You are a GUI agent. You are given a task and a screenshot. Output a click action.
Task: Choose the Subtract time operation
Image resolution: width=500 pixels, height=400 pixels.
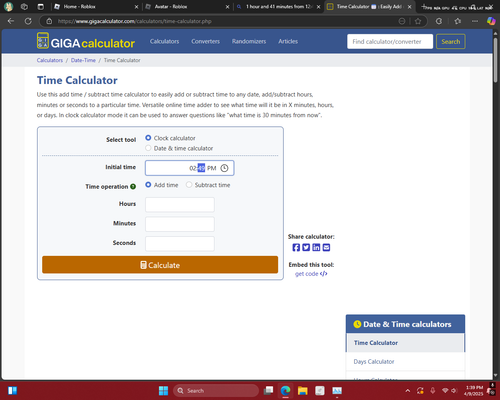[x=189, y=185]
